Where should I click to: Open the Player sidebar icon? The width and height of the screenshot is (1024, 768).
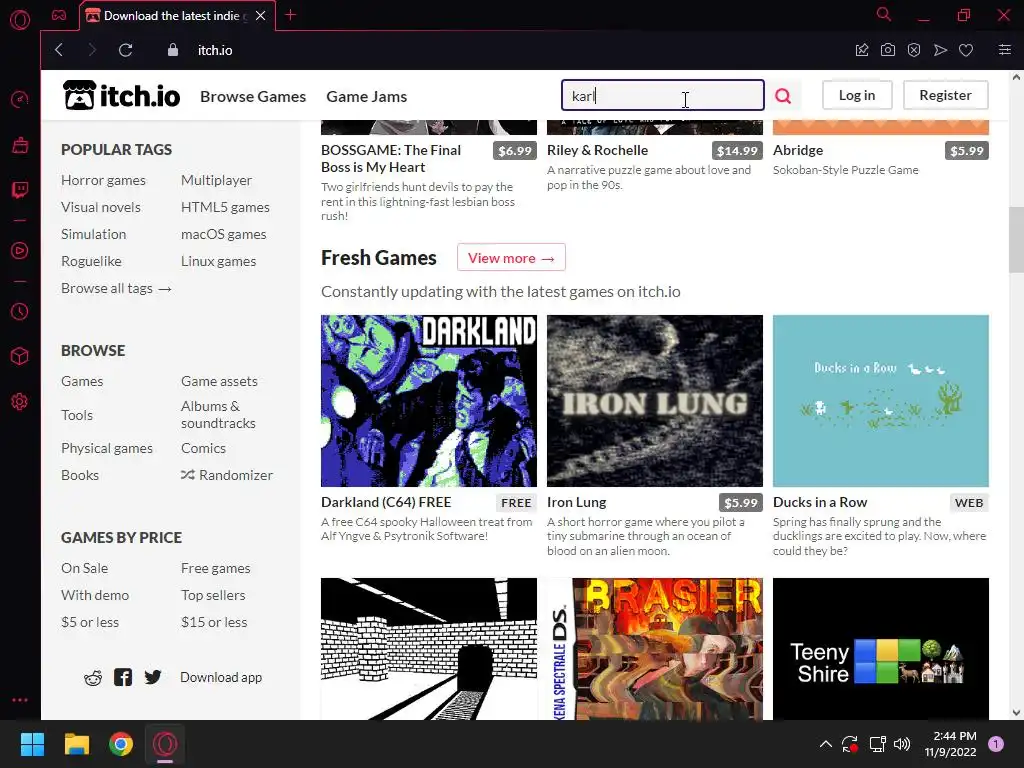[20, 251]
